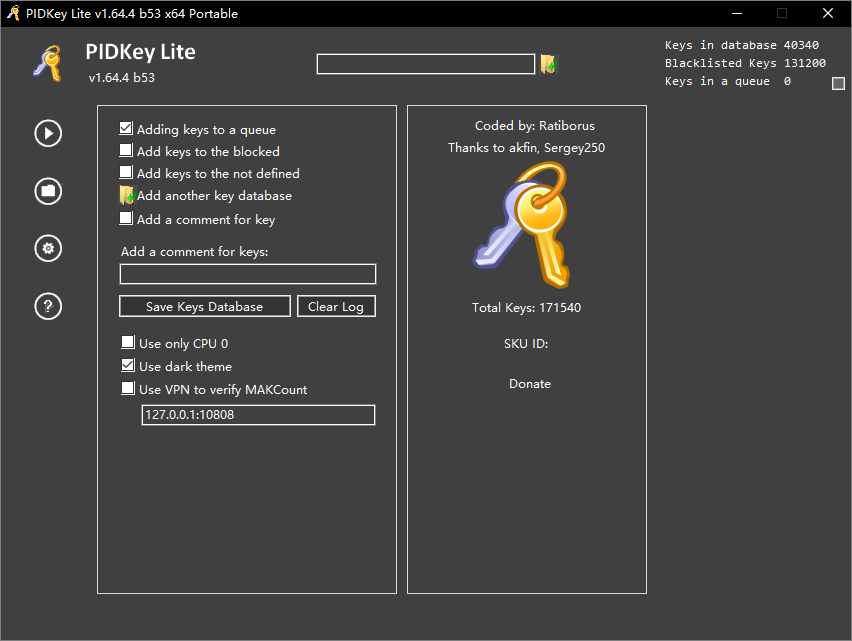Click the folder icon on Add another key database
The height and width of the screenshot is (641, 852).
127,195
